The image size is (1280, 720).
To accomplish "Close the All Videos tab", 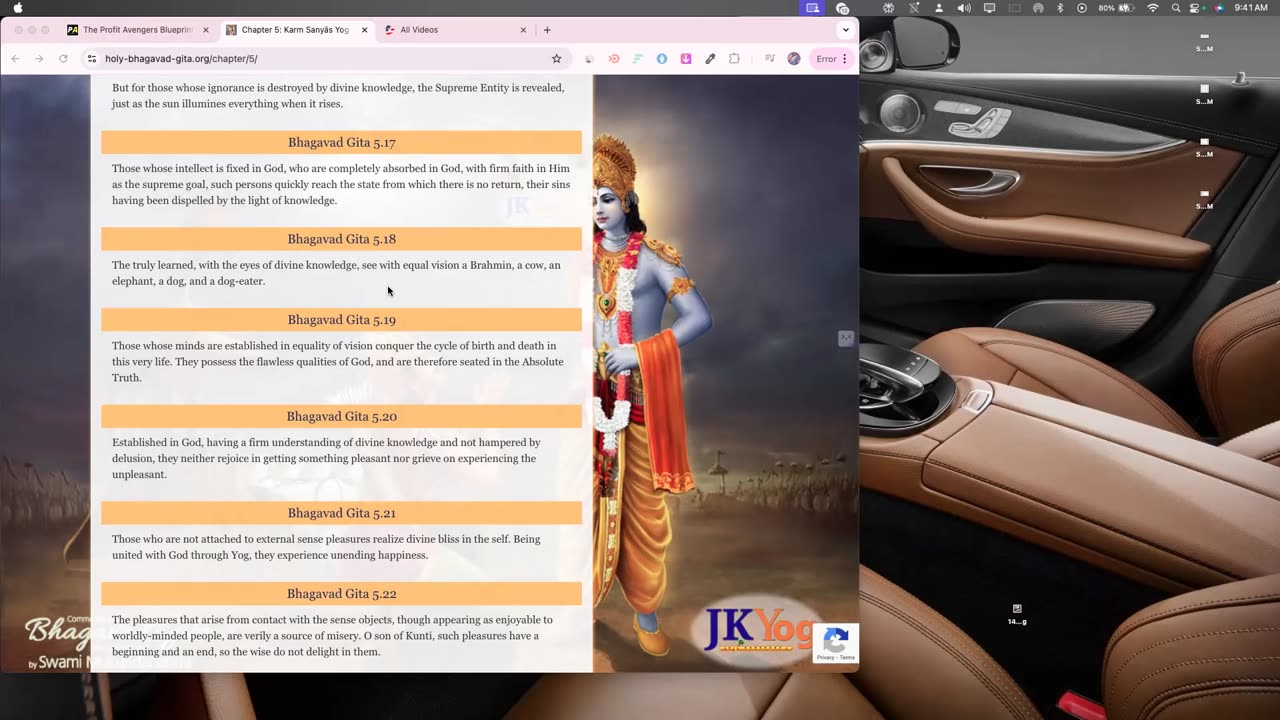I will pyautogui.click(x=523, y=30).
